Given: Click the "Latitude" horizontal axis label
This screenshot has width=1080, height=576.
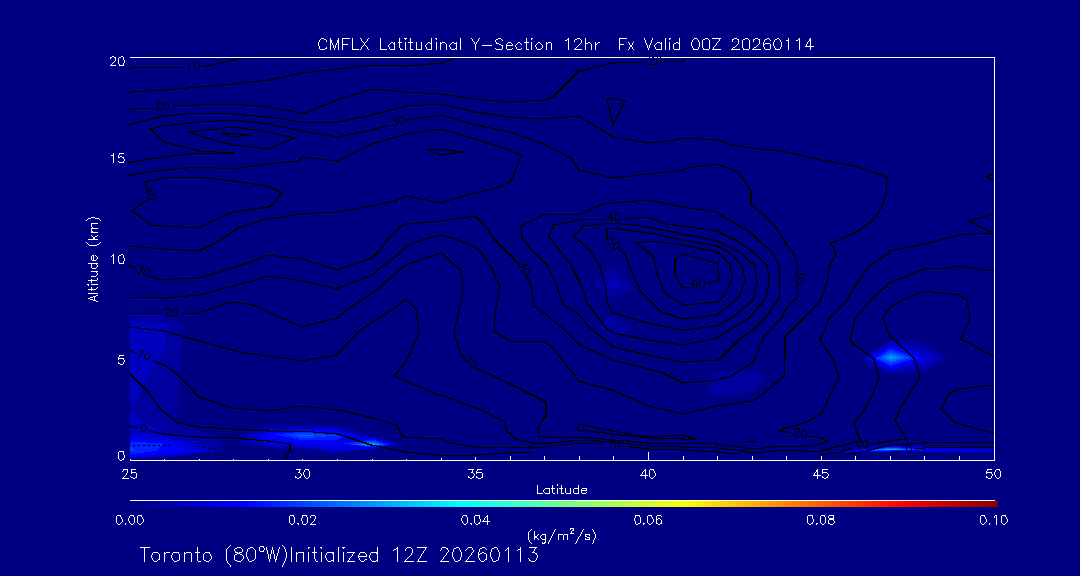Looking at the screenshot, I should click(562, 490).
